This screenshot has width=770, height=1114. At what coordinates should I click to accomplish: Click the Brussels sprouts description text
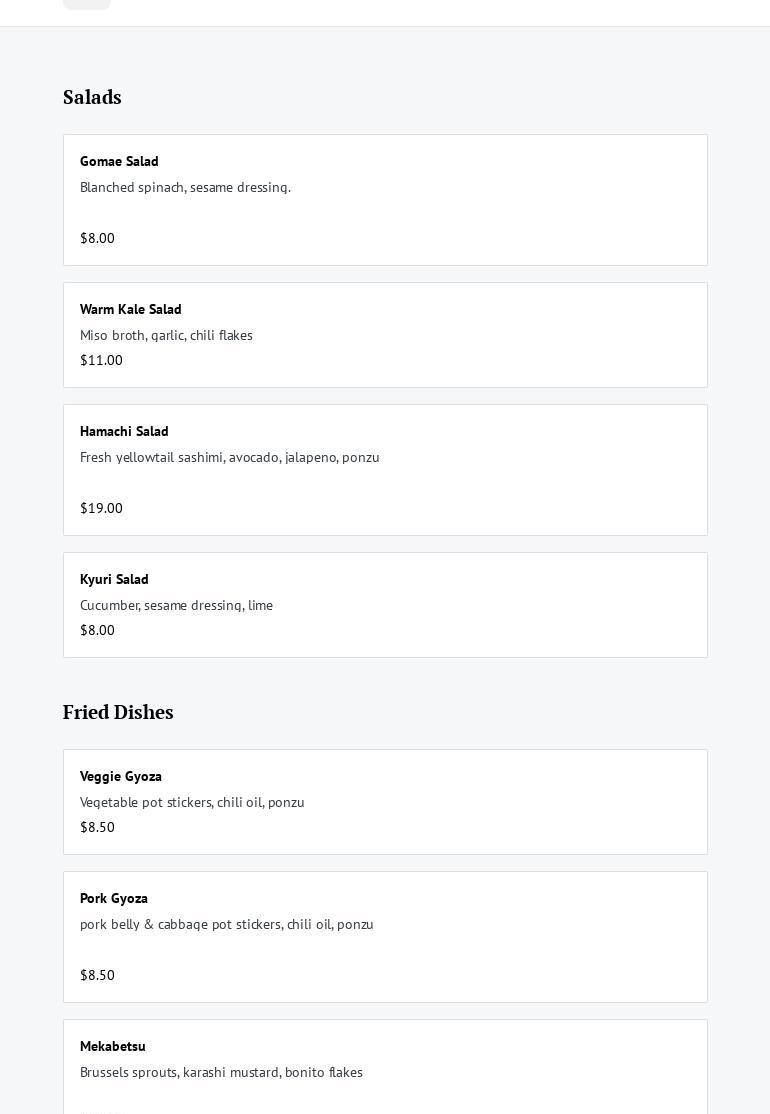(x=221, y=1072)
